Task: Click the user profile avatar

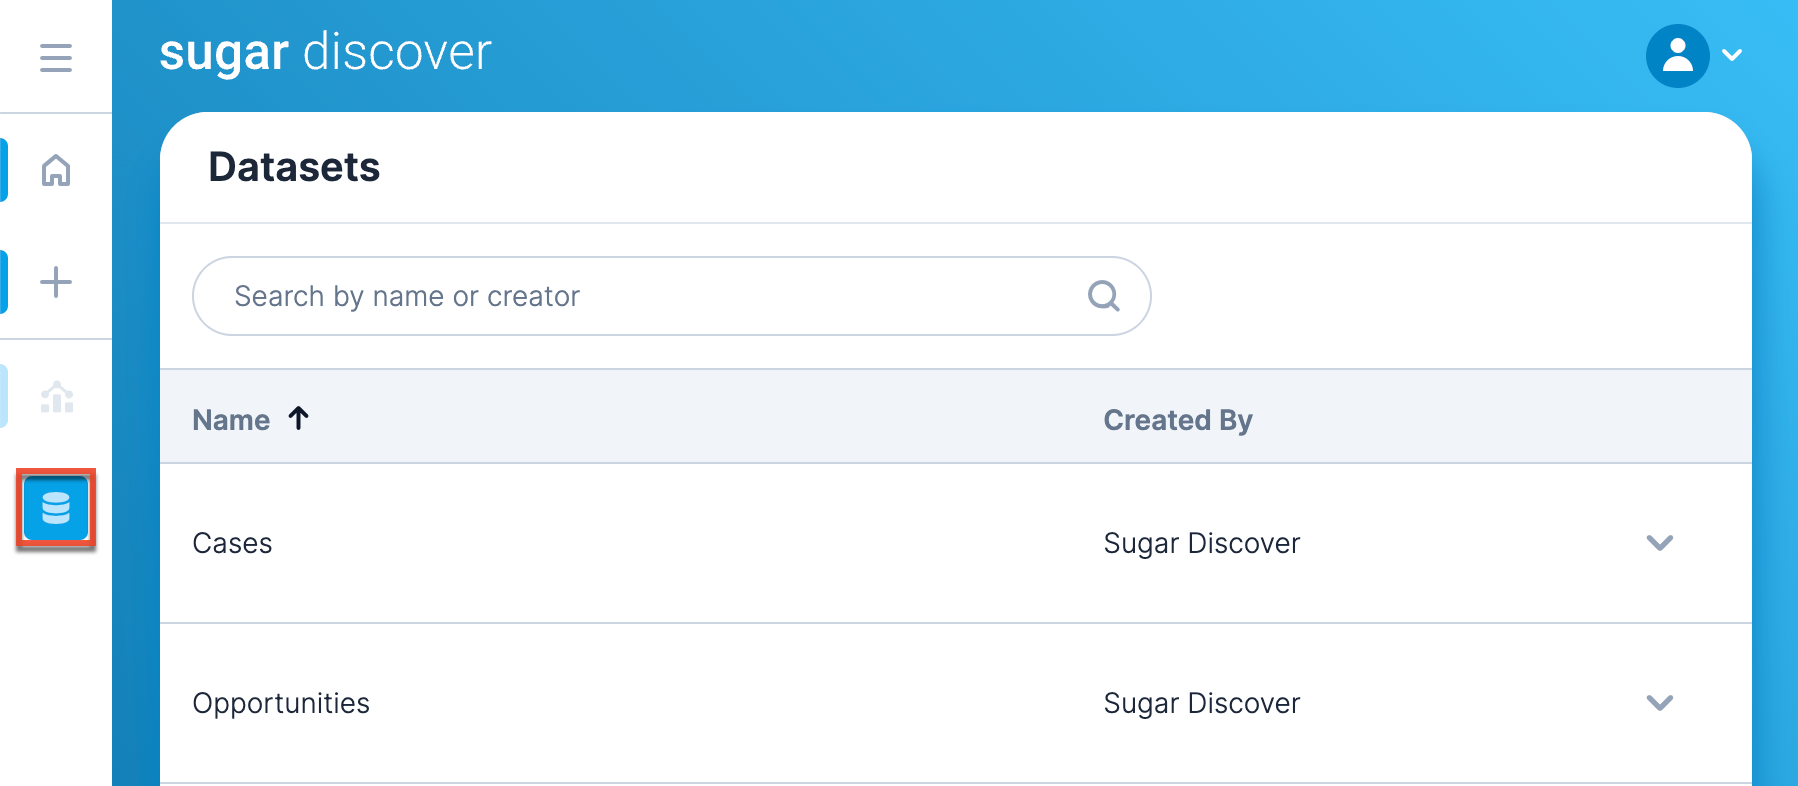Action: click(x=1677, y=56)
